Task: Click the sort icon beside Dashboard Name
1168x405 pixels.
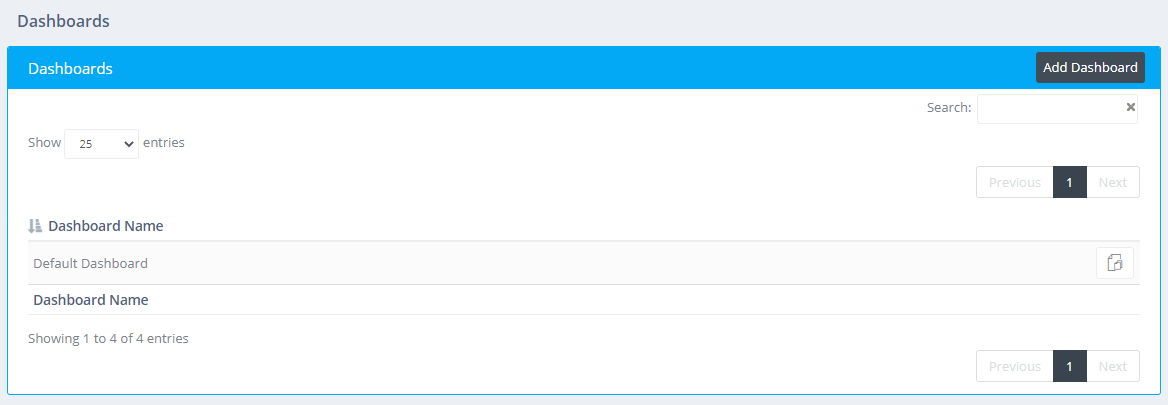Action: pos(35,226)
